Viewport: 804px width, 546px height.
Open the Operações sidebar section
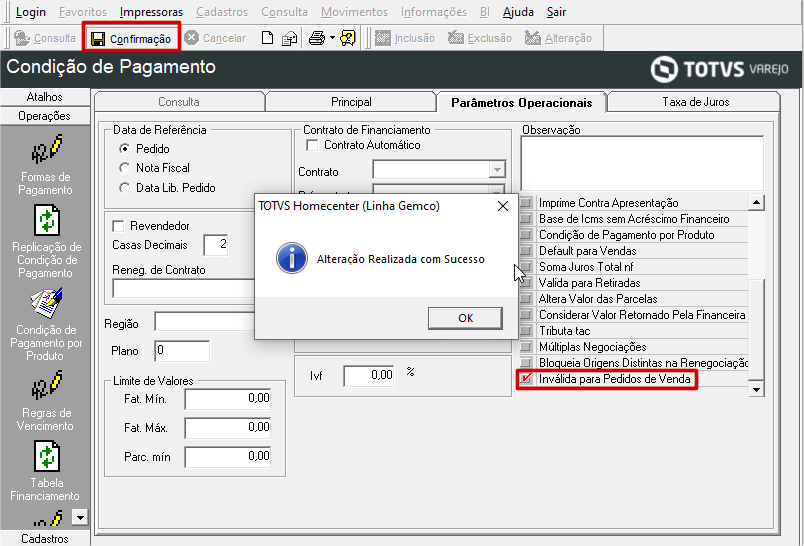pos(45,116)
